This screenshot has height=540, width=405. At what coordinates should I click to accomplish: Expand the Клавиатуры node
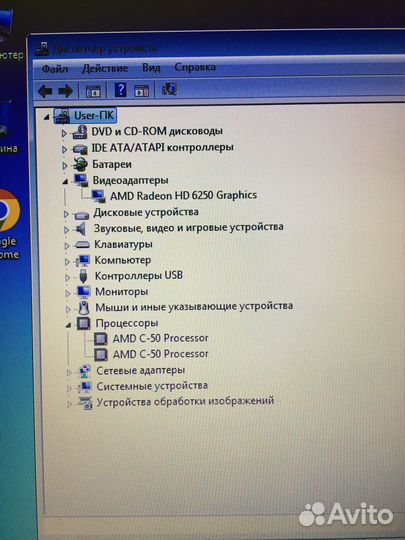coord(66,246)
